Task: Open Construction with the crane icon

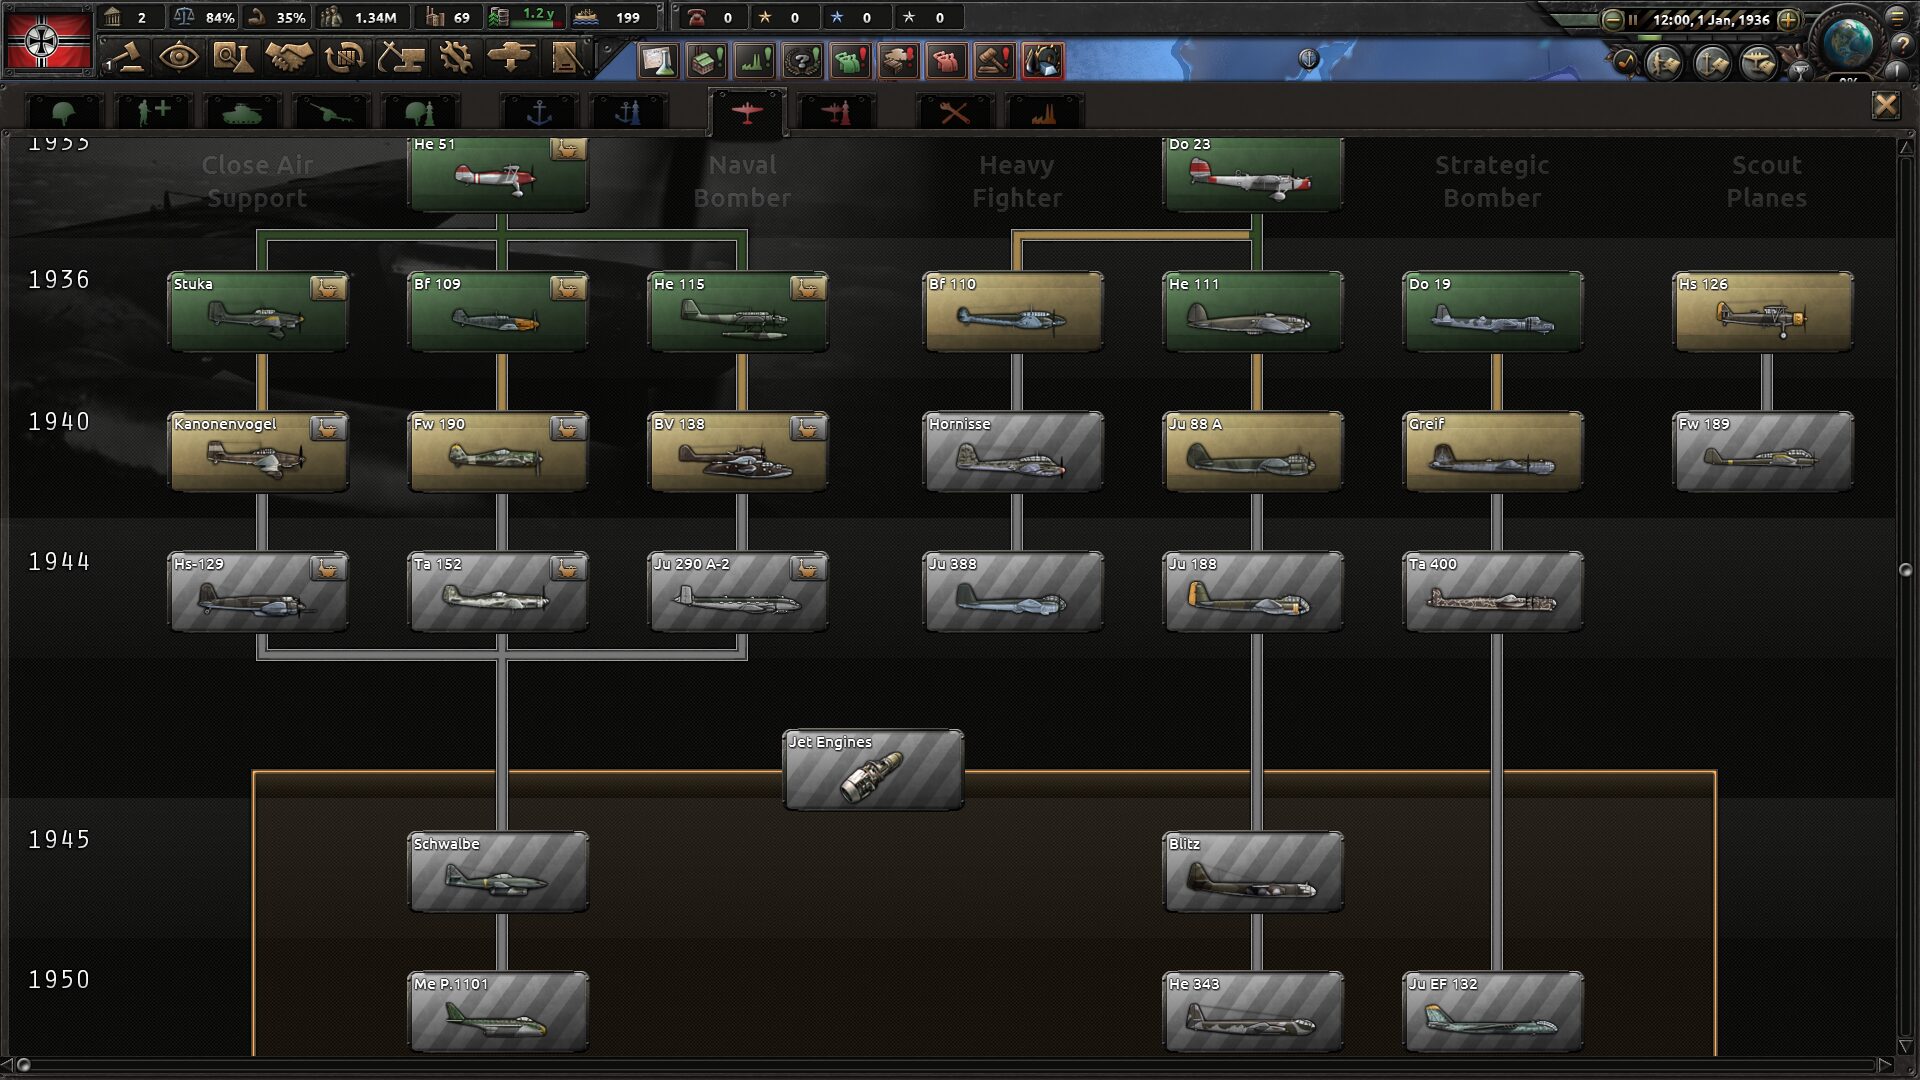Action: 400,57
